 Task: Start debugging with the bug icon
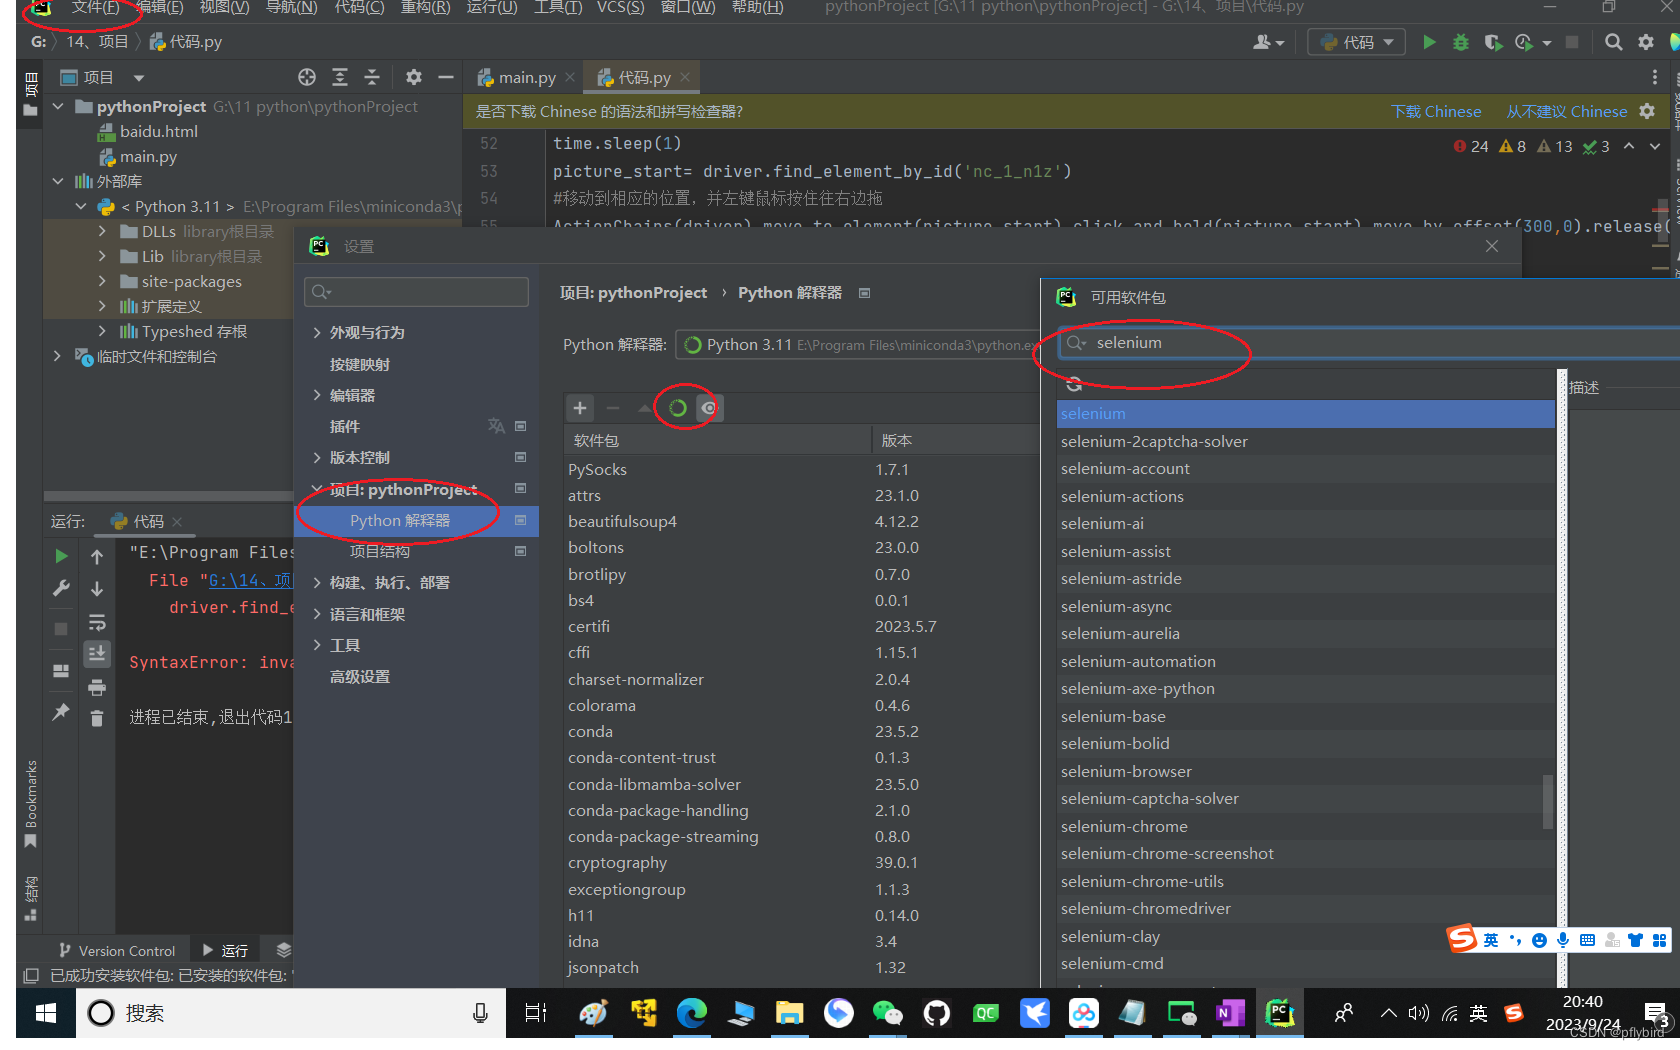click(x=1461, y=42)
